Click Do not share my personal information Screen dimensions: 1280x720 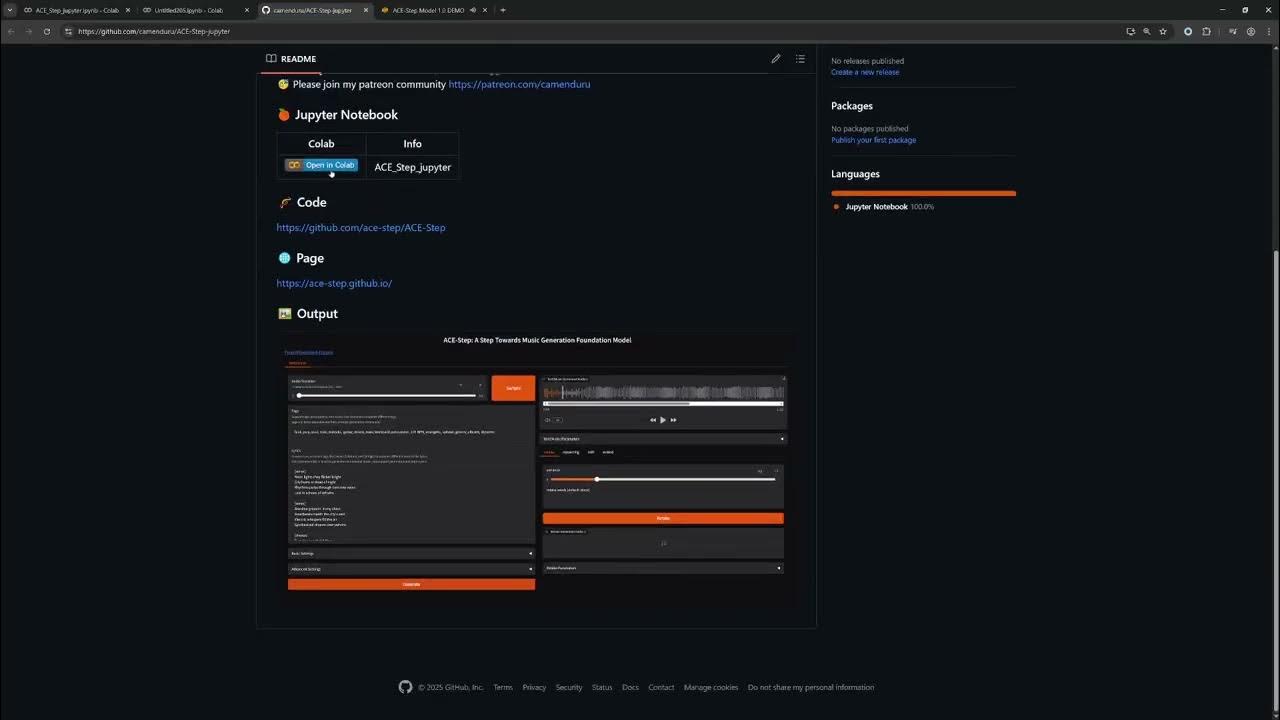point(811,687)
